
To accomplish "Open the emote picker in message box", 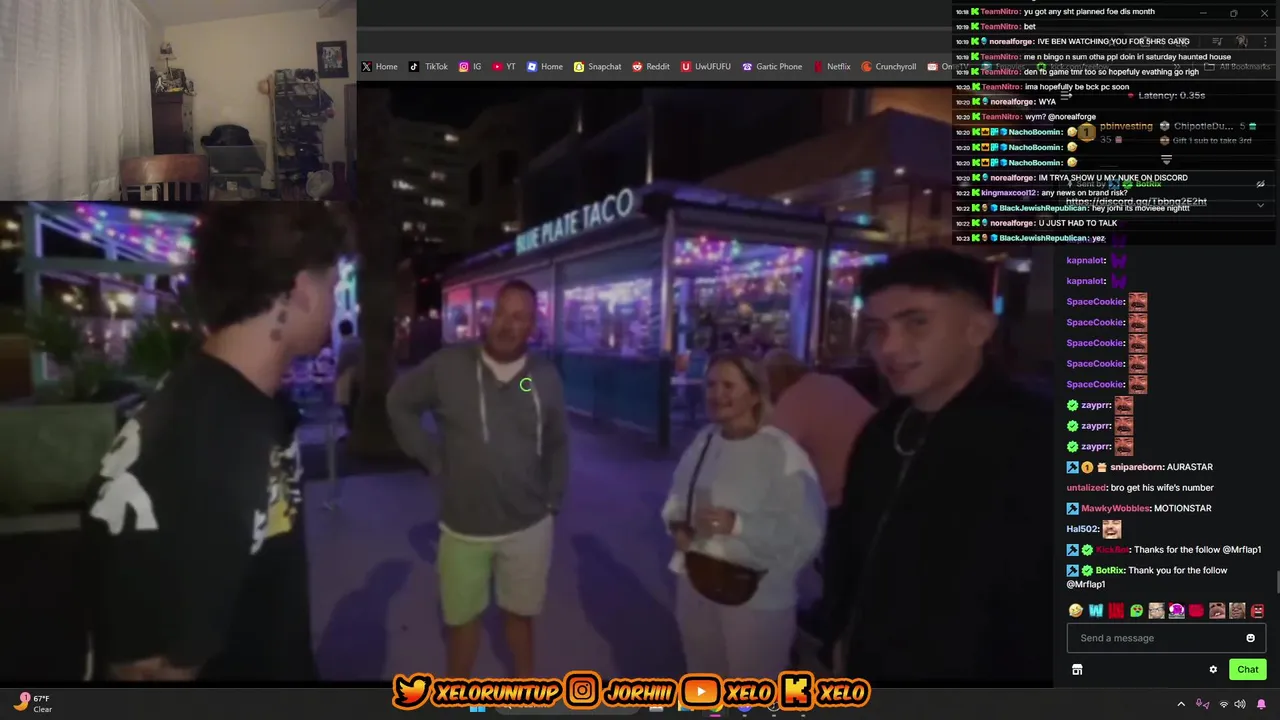I will (1250, 638).
